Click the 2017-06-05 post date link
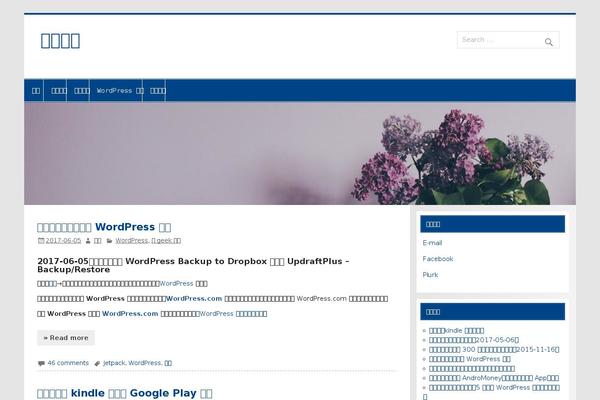The image size is (600, 400). [x=63, y=240]
